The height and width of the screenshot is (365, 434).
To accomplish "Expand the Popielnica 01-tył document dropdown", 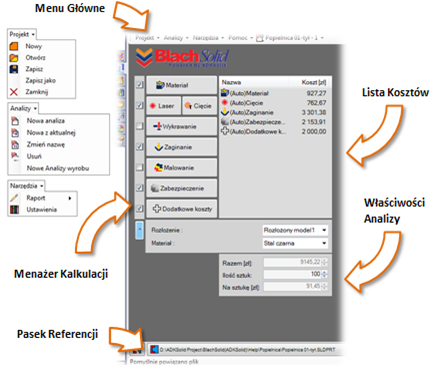I will click(322, 38).
